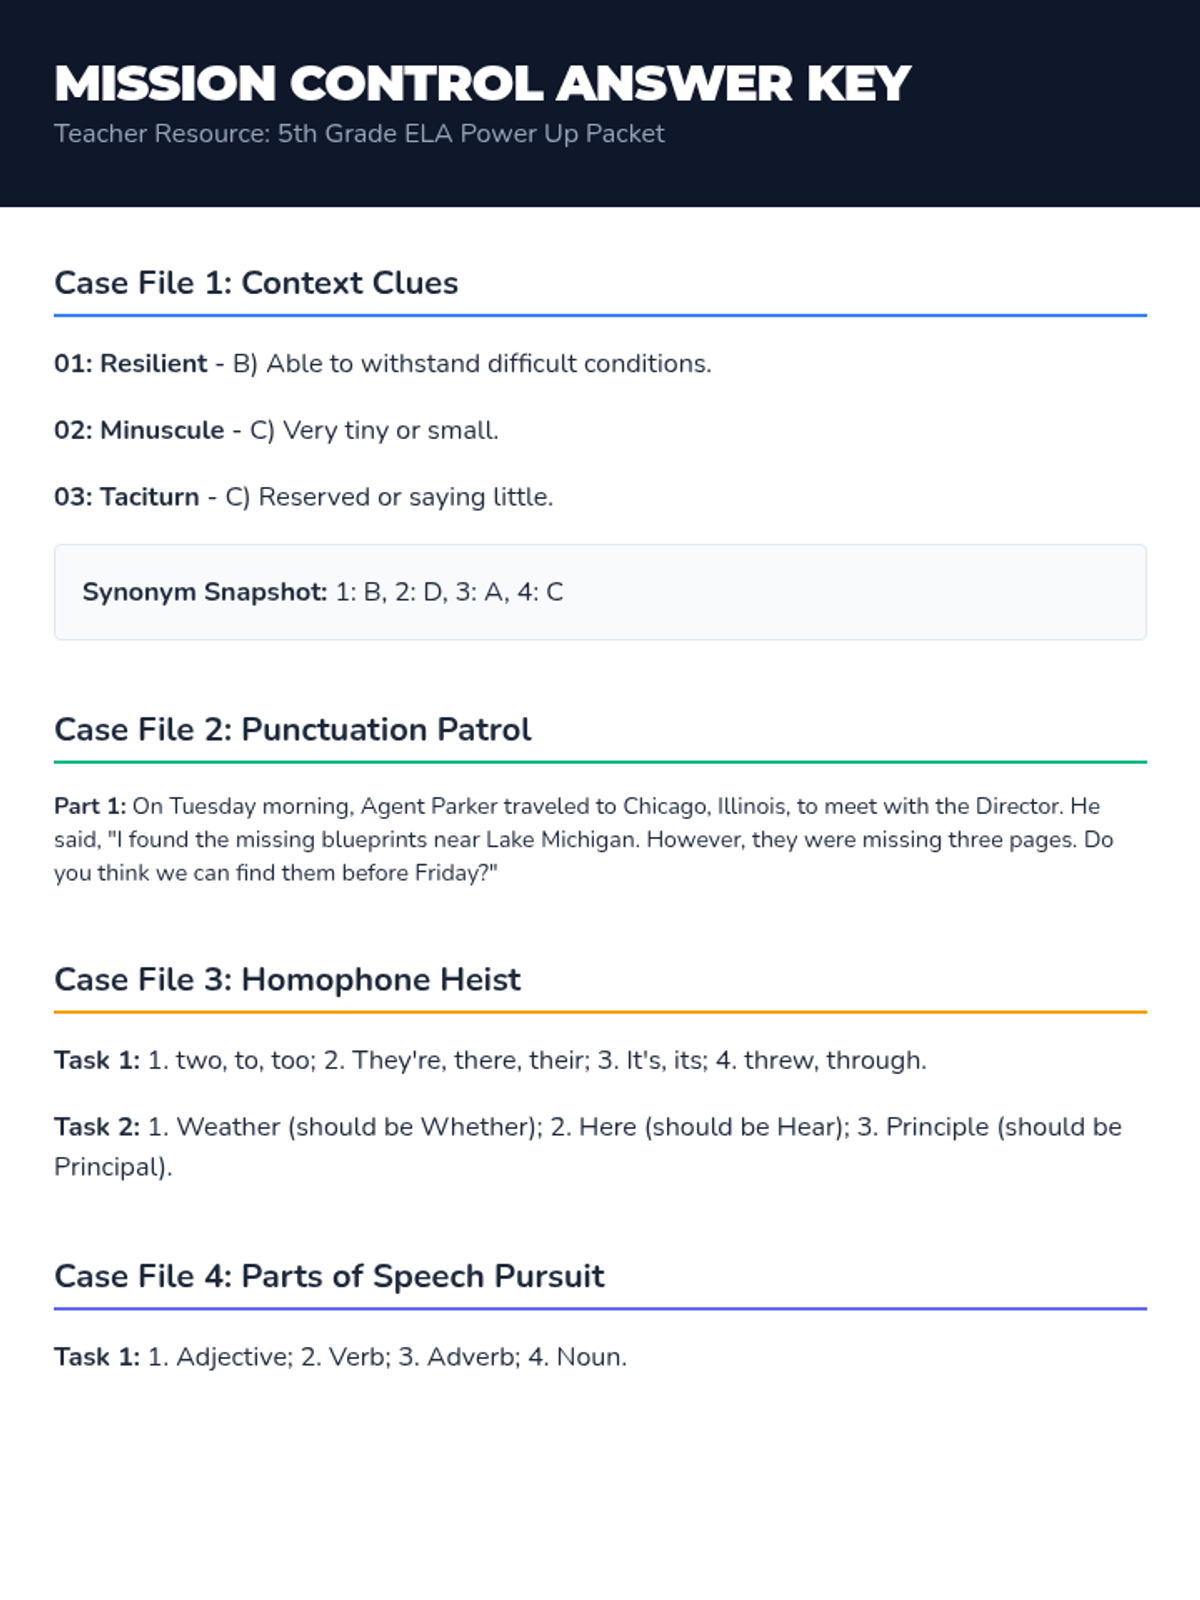1200x1600 pixels.
Task: Click the word Whether in Task 2
Action: (x=476, y=1128)
